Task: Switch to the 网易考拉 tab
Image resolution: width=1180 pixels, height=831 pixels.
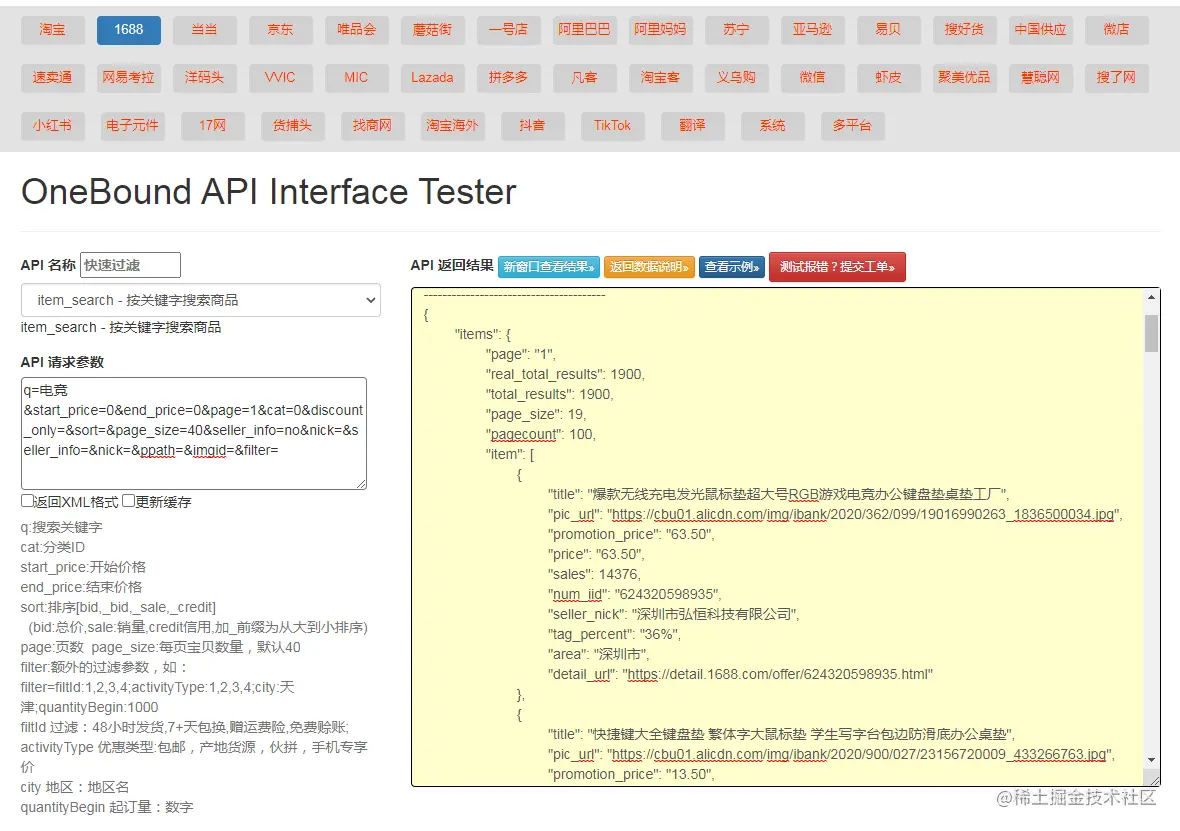Action: (x=129, y=78)
